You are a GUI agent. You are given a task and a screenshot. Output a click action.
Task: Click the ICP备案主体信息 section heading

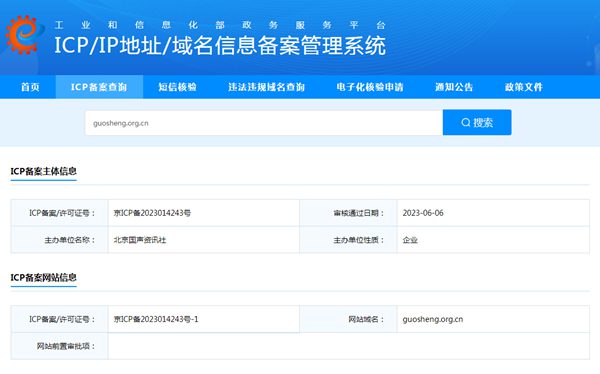pyautogui.click(x=44, y=171)
